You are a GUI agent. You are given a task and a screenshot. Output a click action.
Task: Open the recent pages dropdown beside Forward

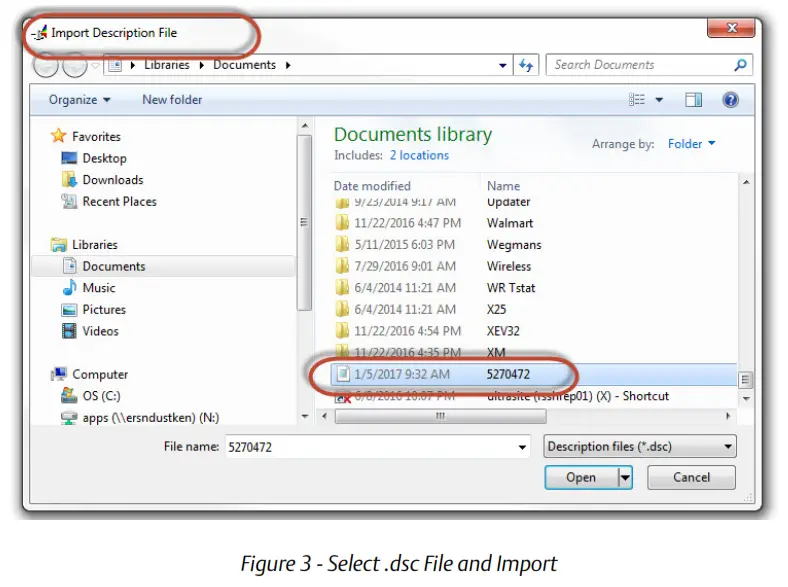click(x=95, y=65)
